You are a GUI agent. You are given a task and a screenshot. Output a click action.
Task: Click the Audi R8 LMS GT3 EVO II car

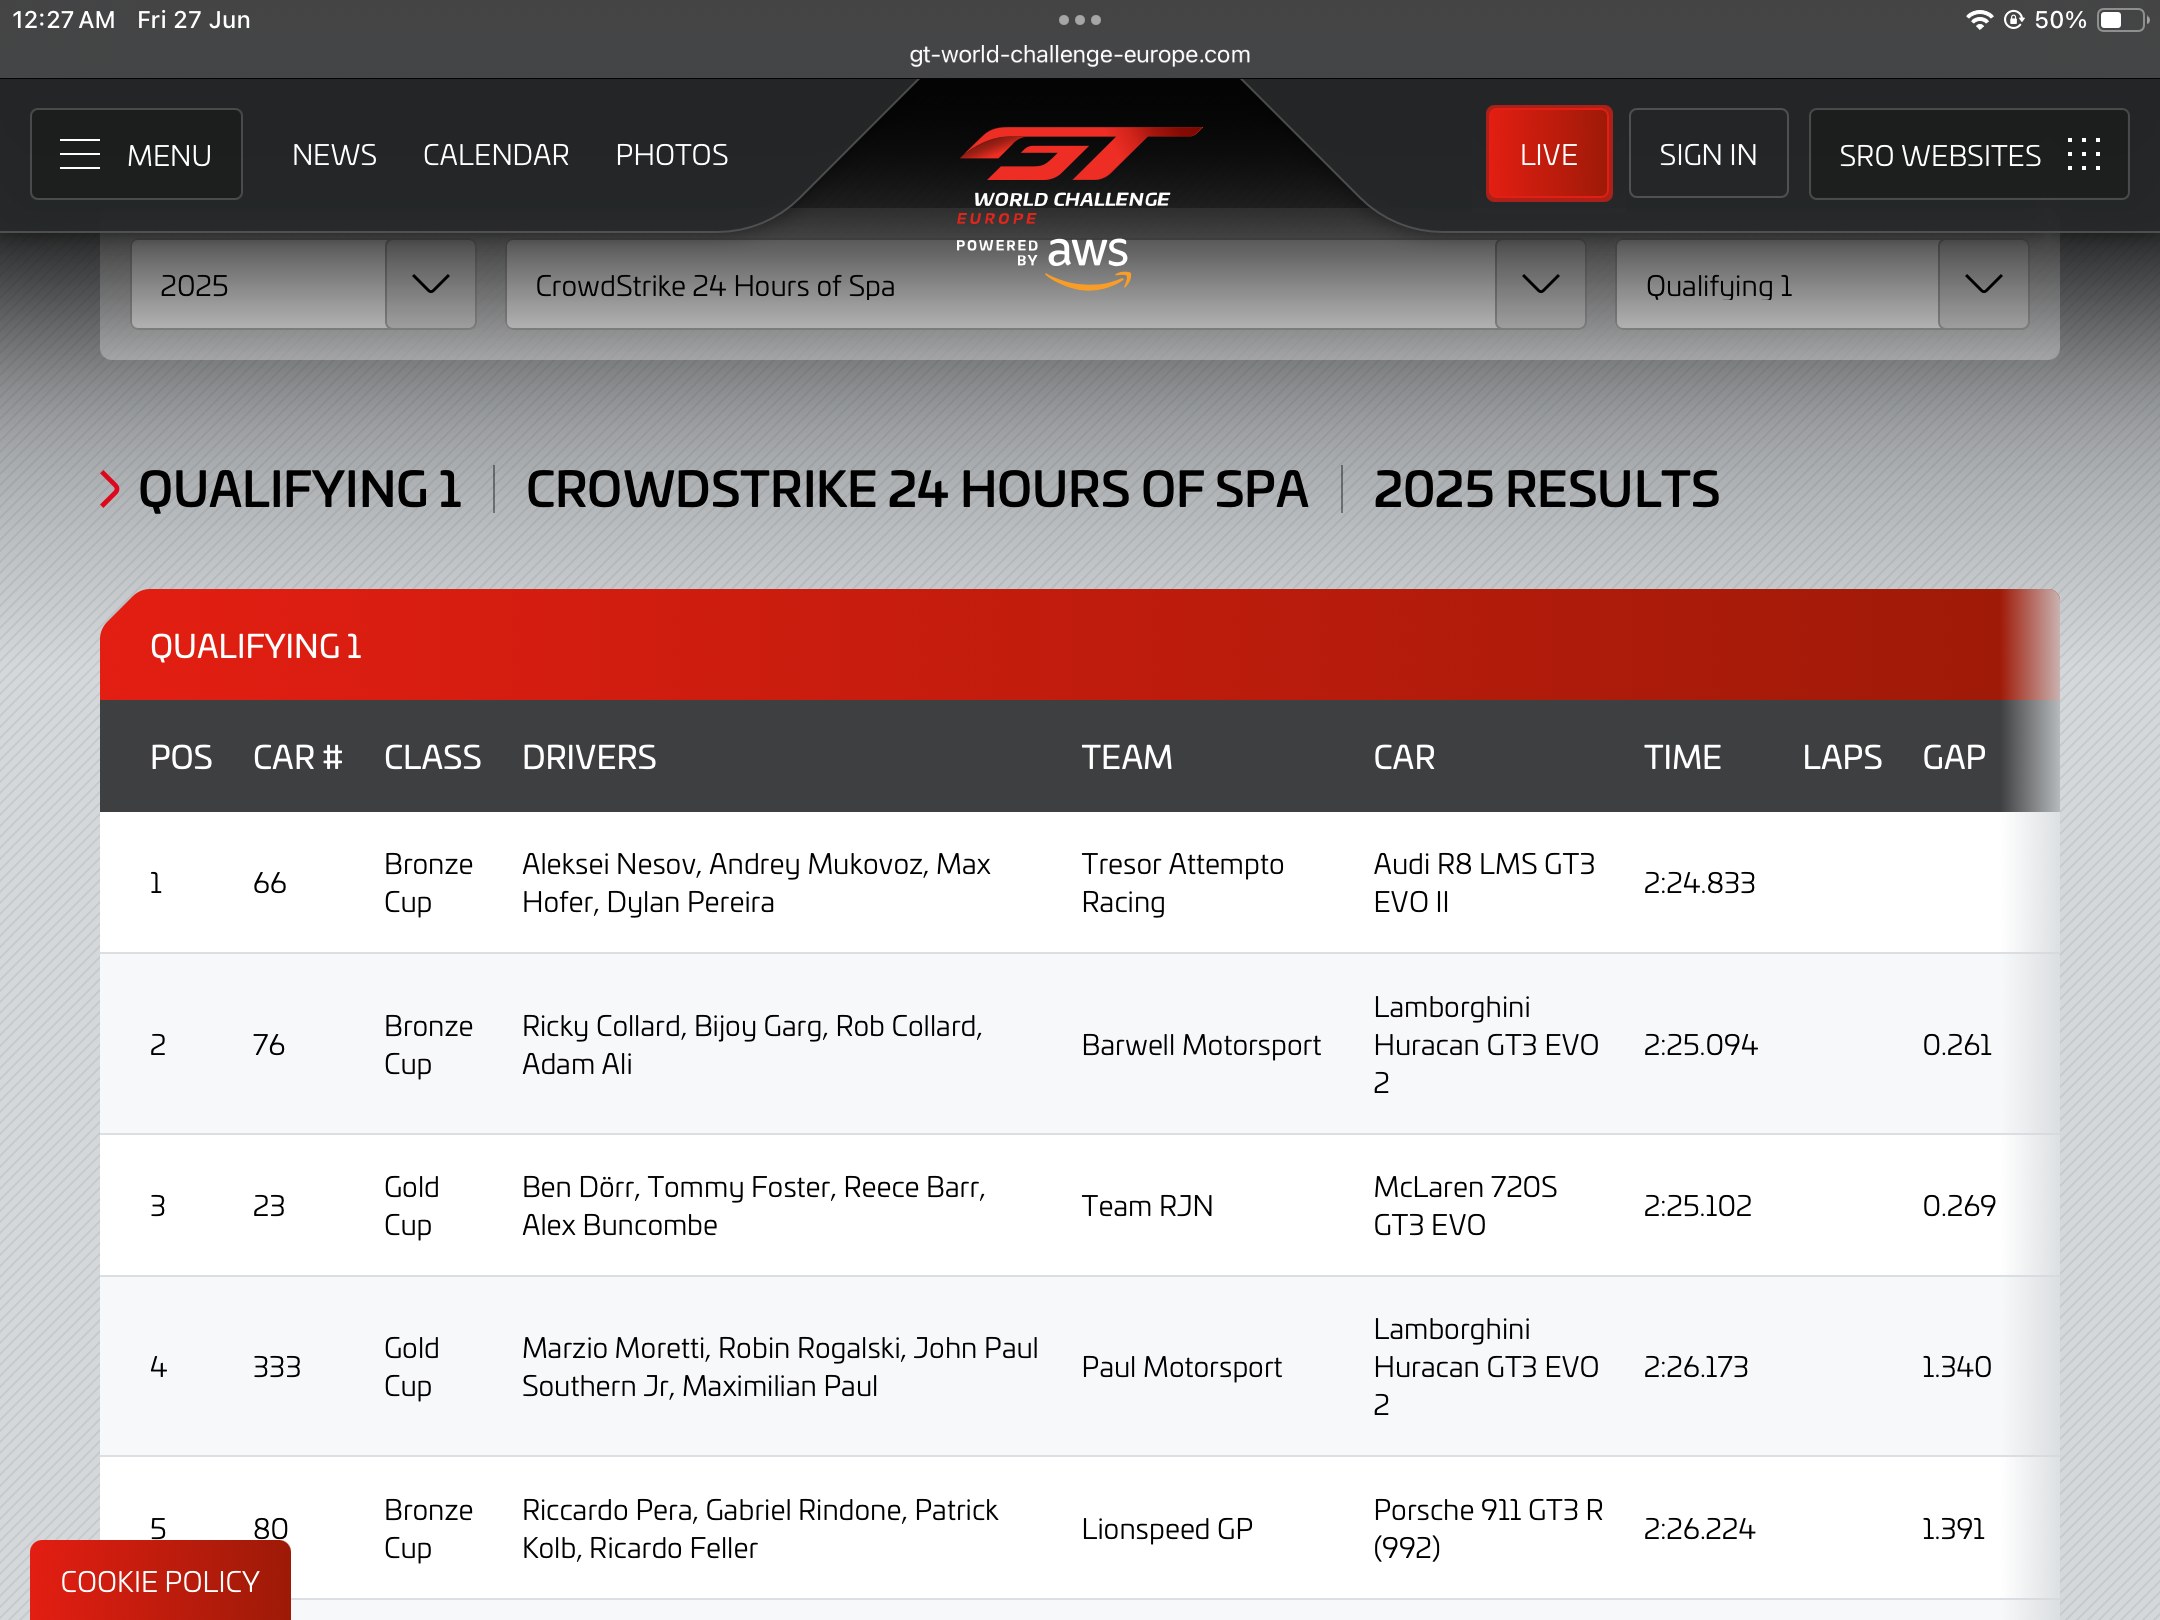coord(1484,883)
